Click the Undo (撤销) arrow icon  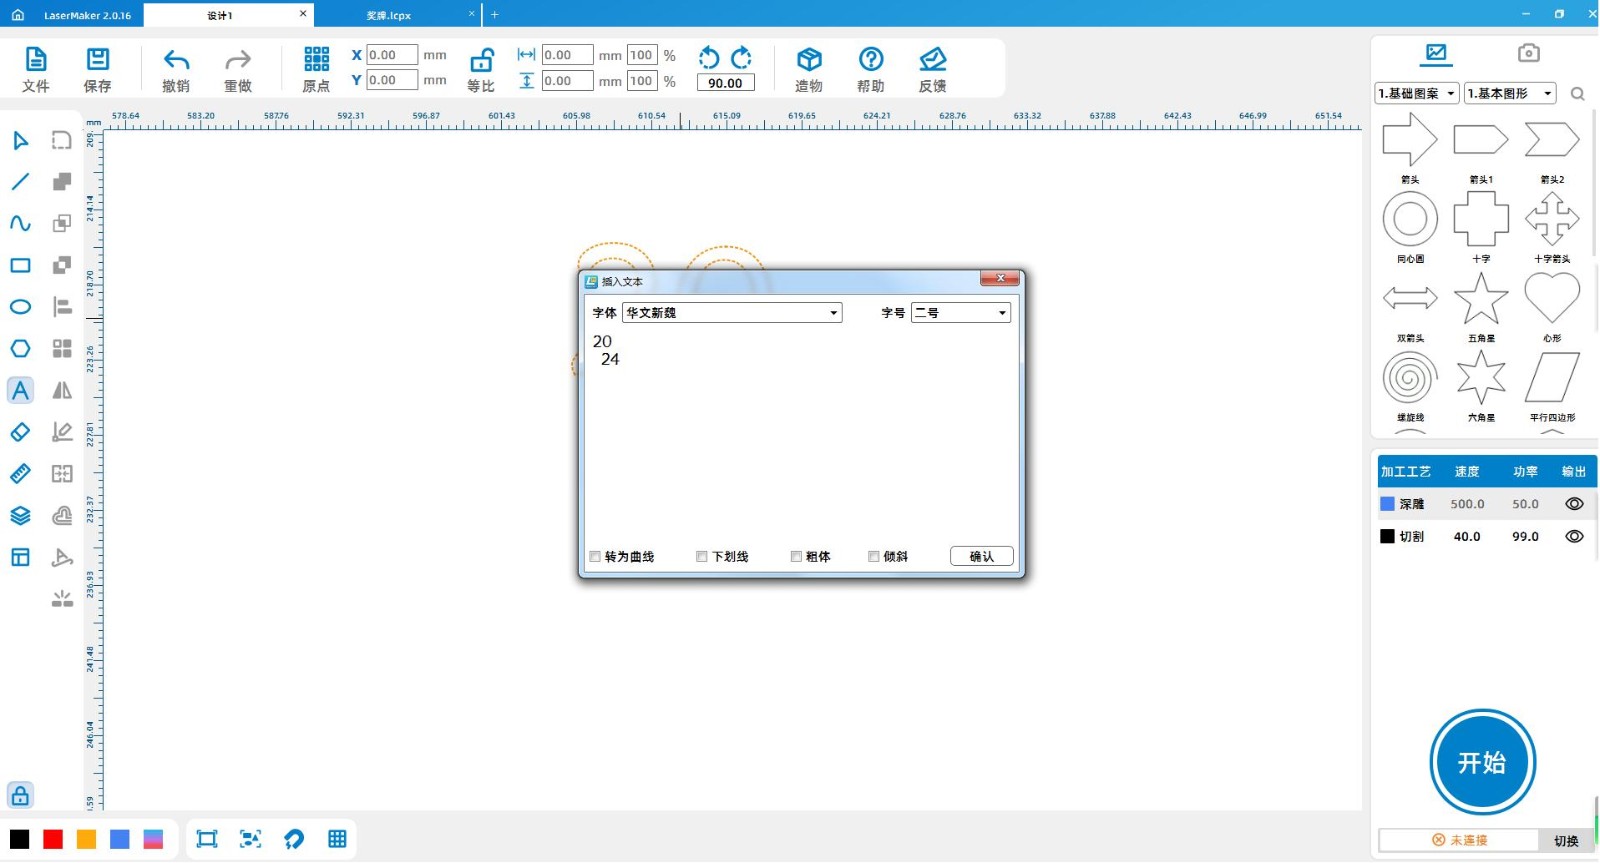[176, 60]
